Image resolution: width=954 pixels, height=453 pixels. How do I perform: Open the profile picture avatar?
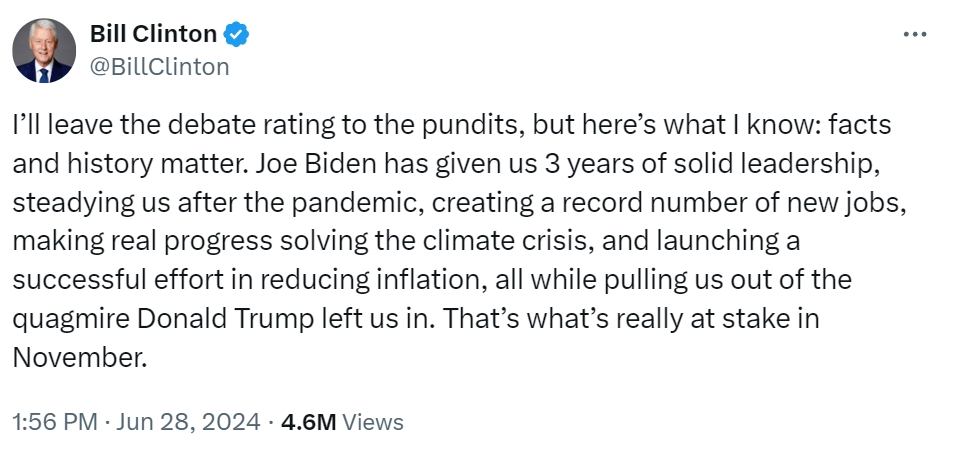[44, 50]
